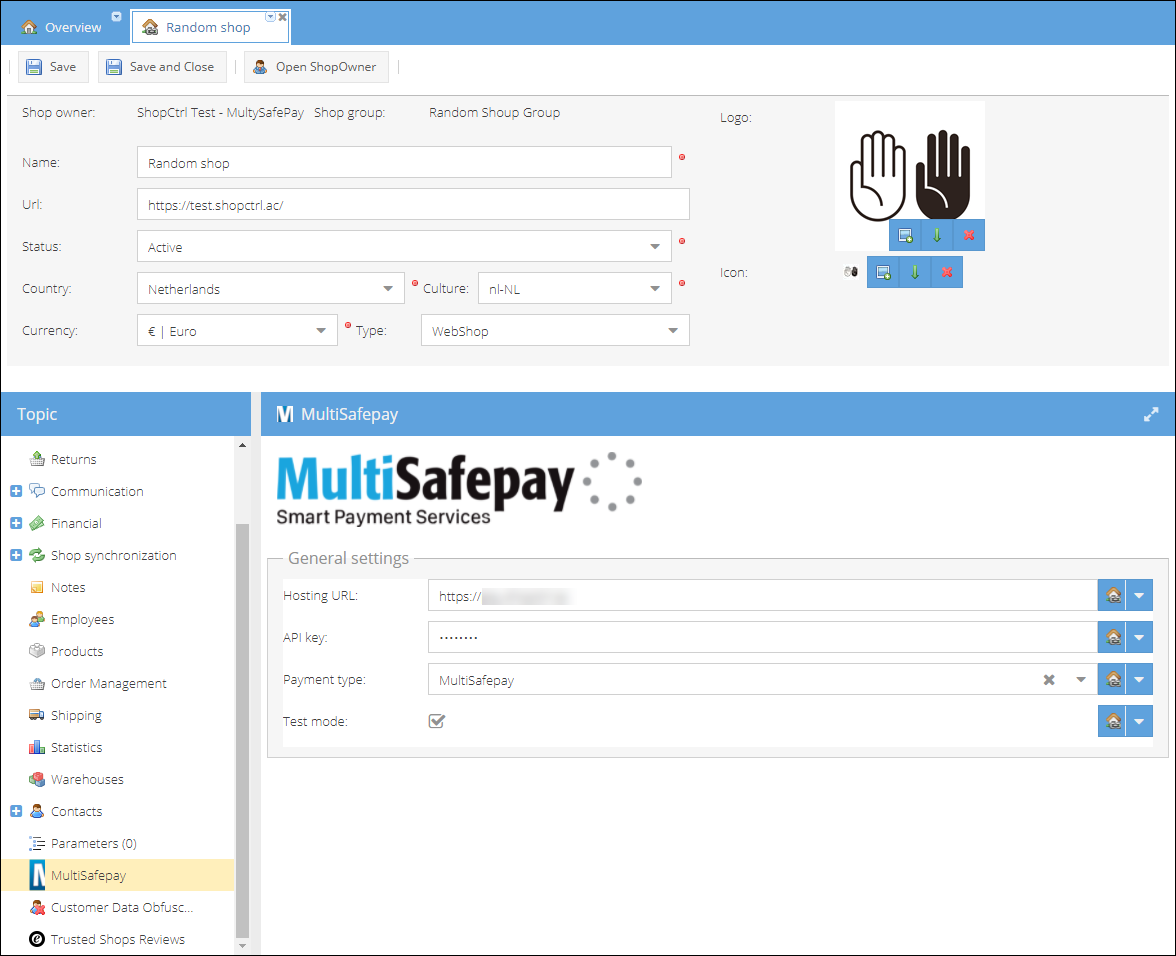Open Trusted Shops Reviews topic
Screen dimensions: 1176x956
click(x=117, y=940)
